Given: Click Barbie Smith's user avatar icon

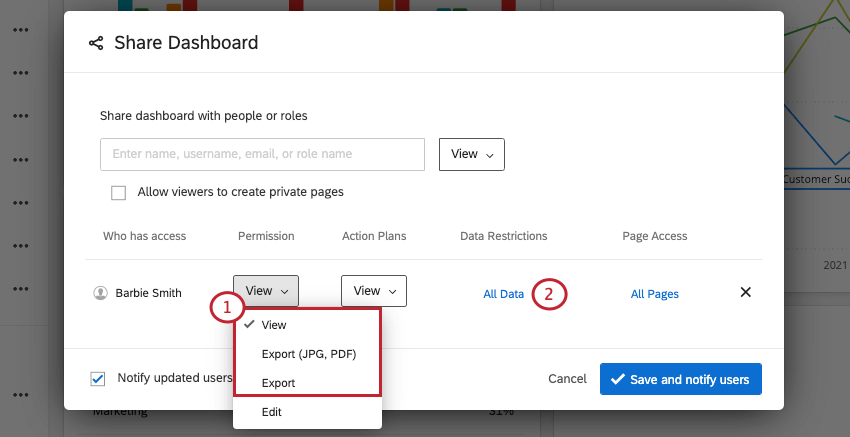Looking at the screenshot, I should pos(100,293).
